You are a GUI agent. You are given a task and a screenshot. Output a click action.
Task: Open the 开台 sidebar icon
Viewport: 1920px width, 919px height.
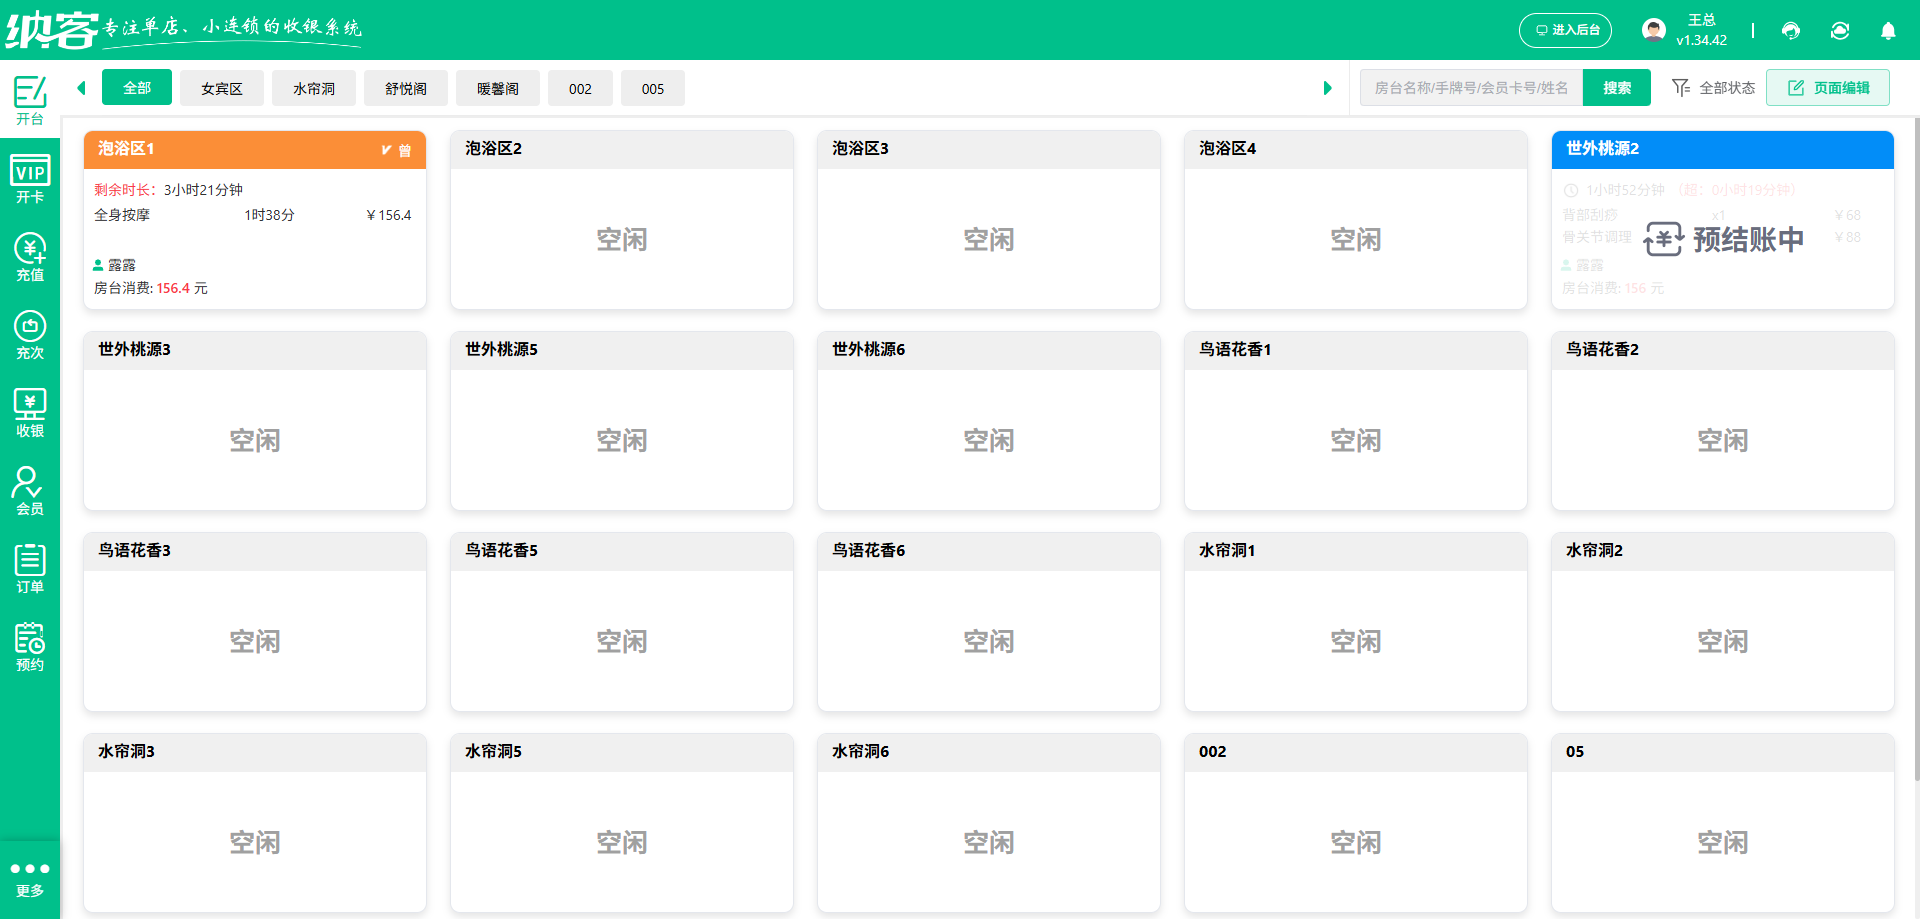[30, 100]
